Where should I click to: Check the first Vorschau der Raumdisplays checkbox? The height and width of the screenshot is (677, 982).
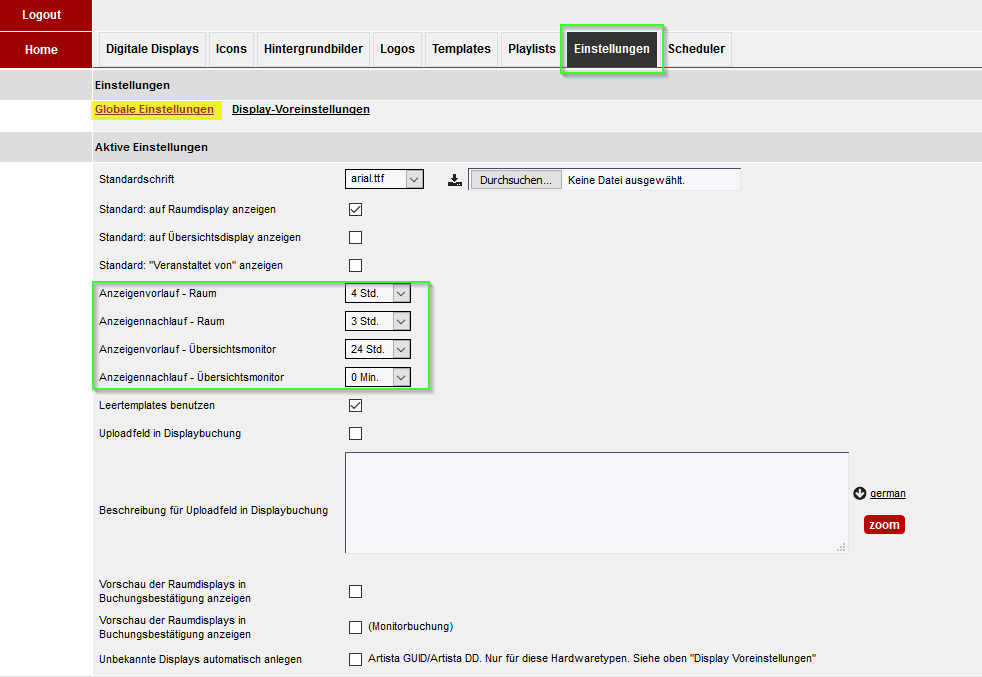[355, 591]
